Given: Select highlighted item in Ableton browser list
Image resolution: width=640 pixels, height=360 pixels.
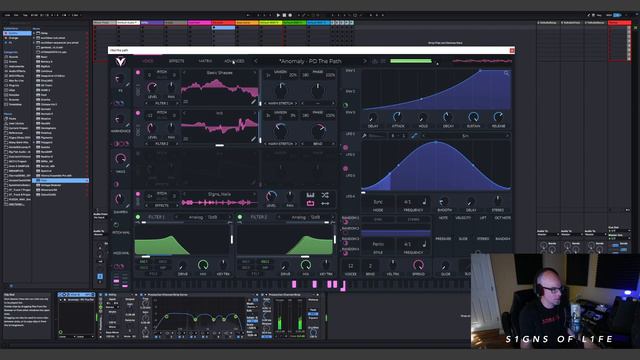Looking at the screenshot, I should (61, 180).
